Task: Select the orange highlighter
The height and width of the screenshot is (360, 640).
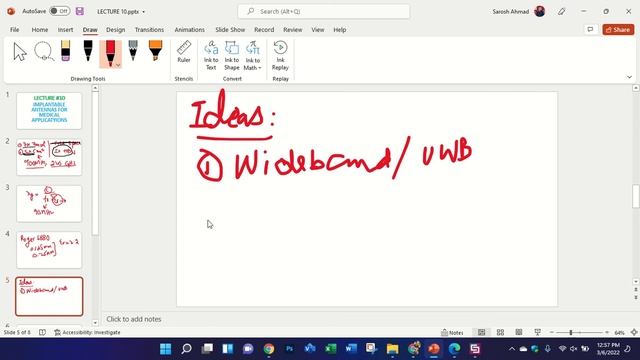Action: click(155, 51)
